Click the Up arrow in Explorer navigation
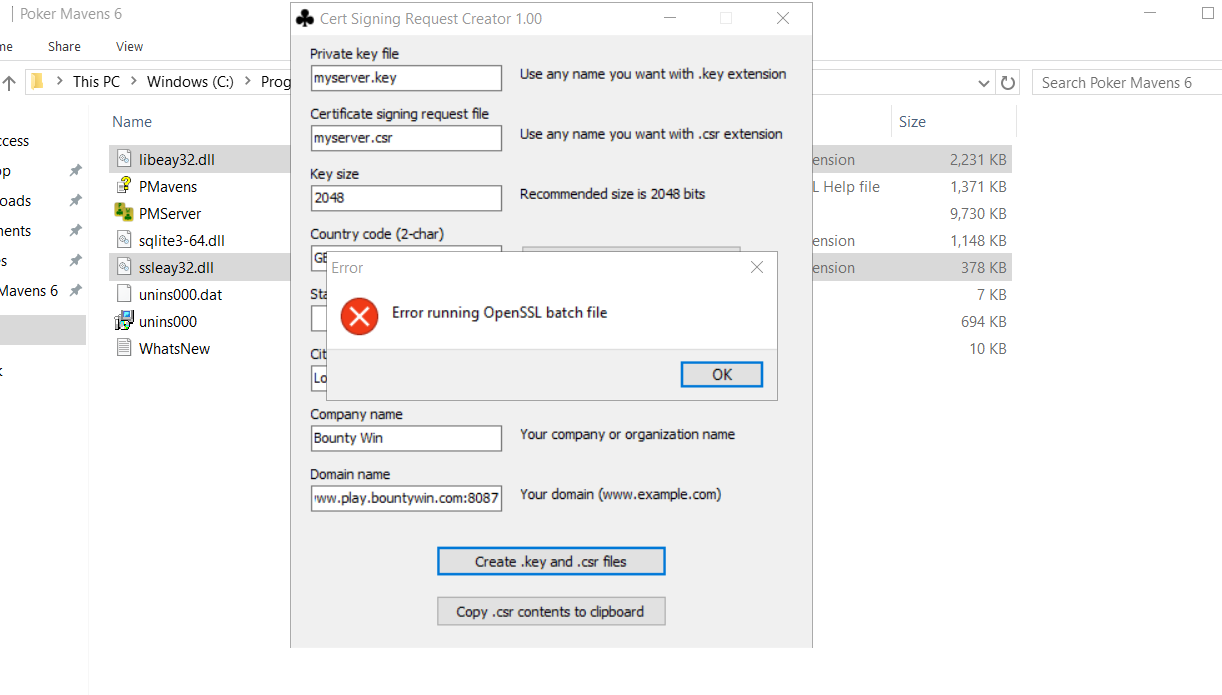Viewport: 1222px width, 695px height. point(9,83)
